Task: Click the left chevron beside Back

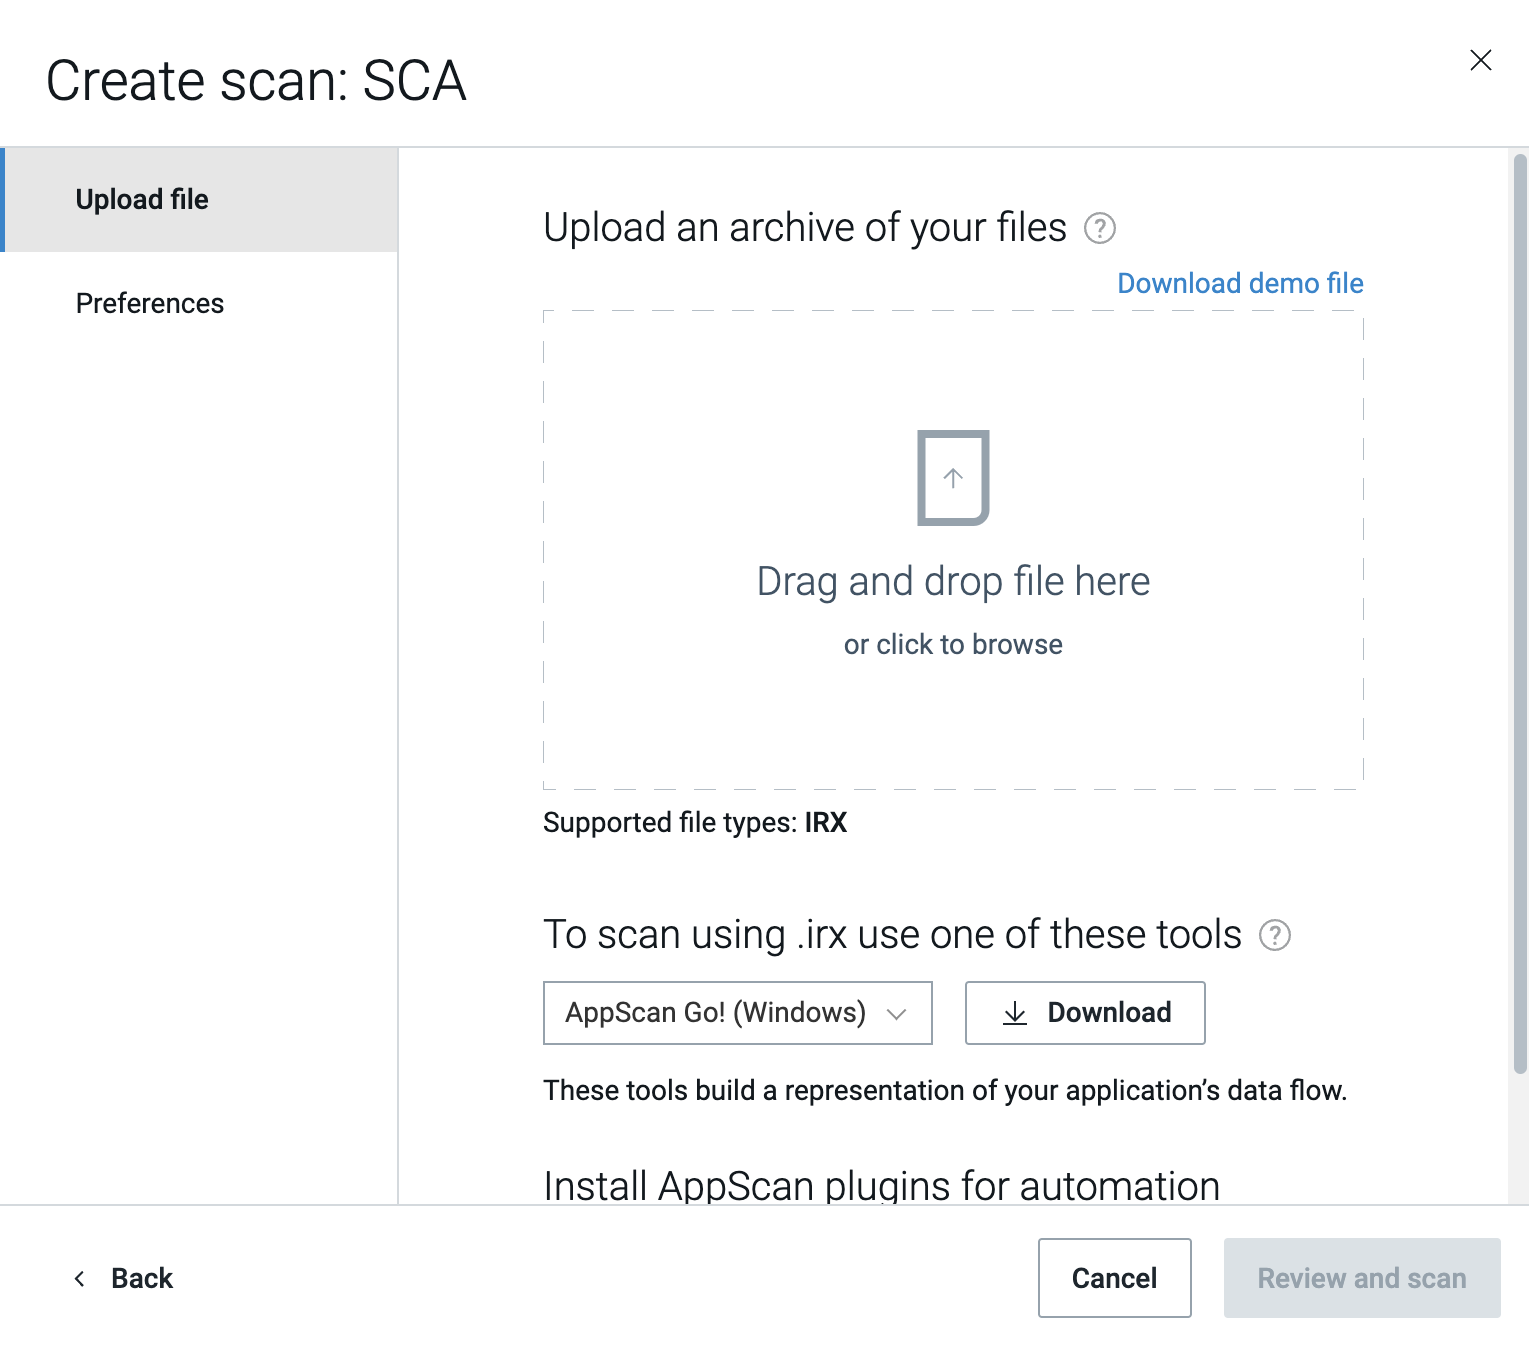Action: 80,1278
